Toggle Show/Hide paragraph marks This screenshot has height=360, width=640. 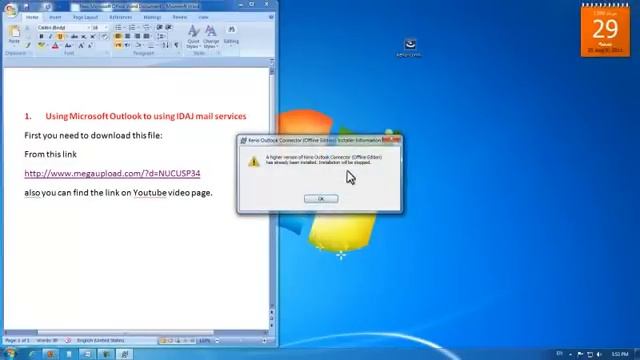pos(176,45)
